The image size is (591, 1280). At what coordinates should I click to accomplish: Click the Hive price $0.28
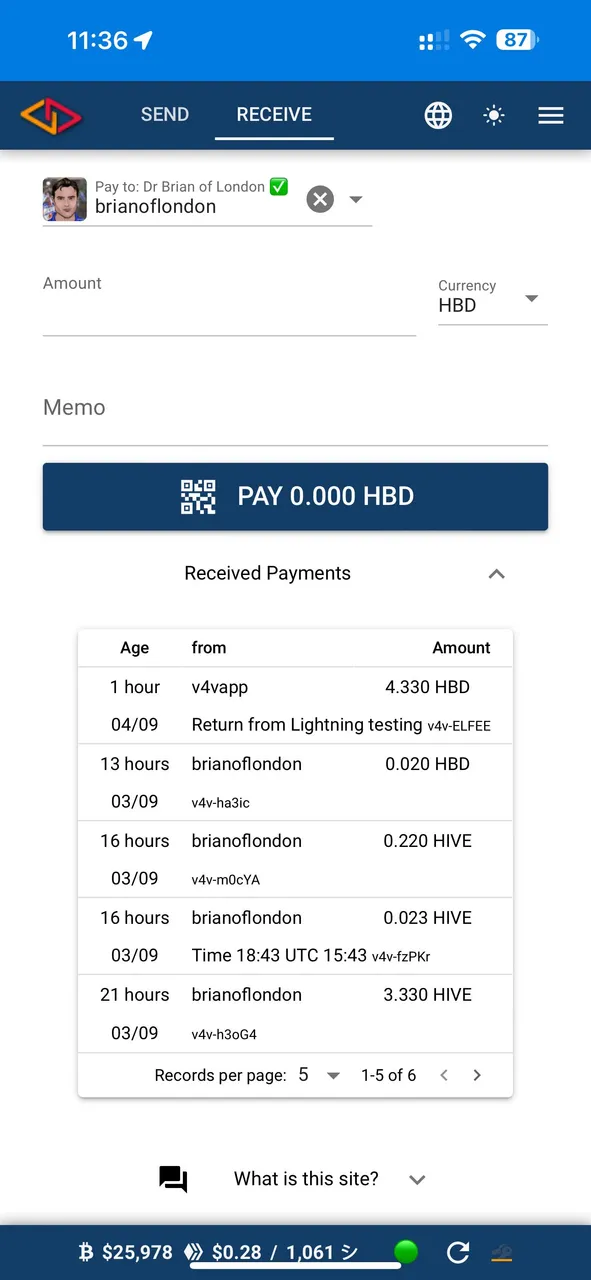[x=236, y=1252]
